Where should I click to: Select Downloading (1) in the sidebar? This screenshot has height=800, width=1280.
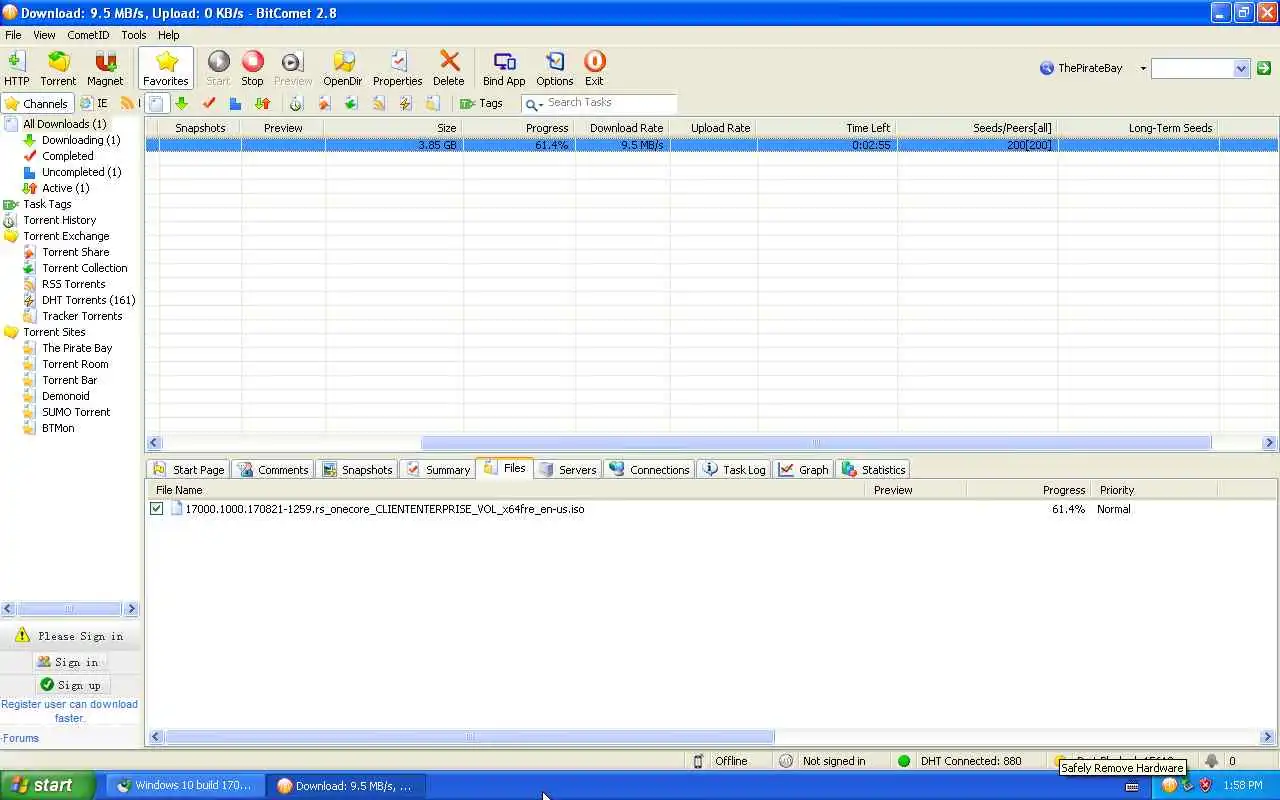[80, 140]
